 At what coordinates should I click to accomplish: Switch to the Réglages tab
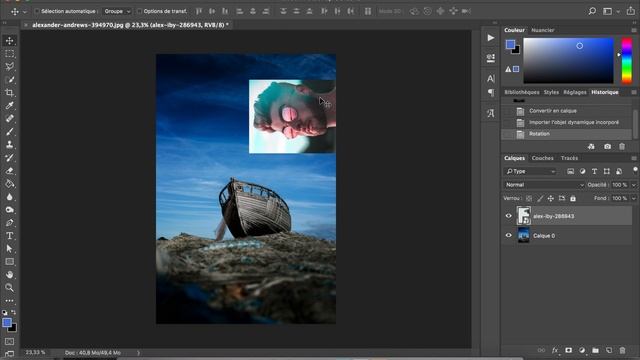click(575, 92)
